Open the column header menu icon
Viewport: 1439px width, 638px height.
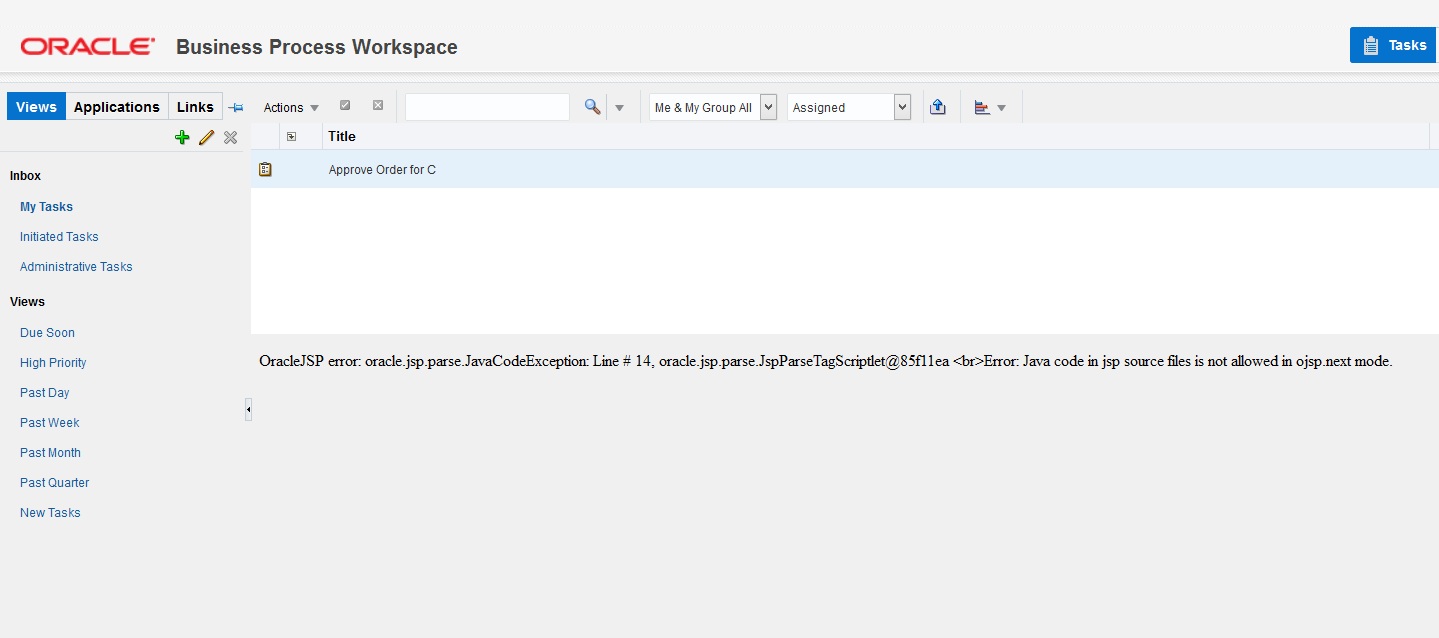click(x=291, y=137)
